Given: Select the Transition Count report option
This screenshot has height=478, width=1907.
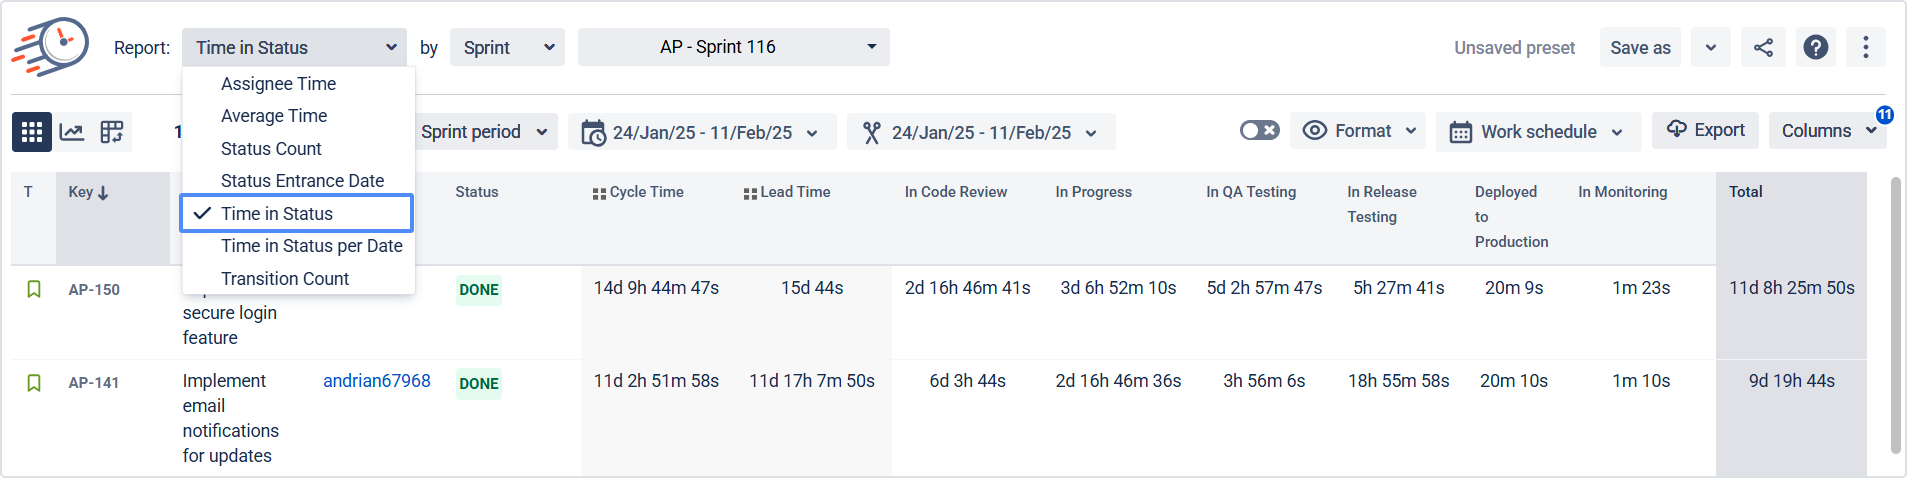Looking at the screenshot, I should (285, 279).
